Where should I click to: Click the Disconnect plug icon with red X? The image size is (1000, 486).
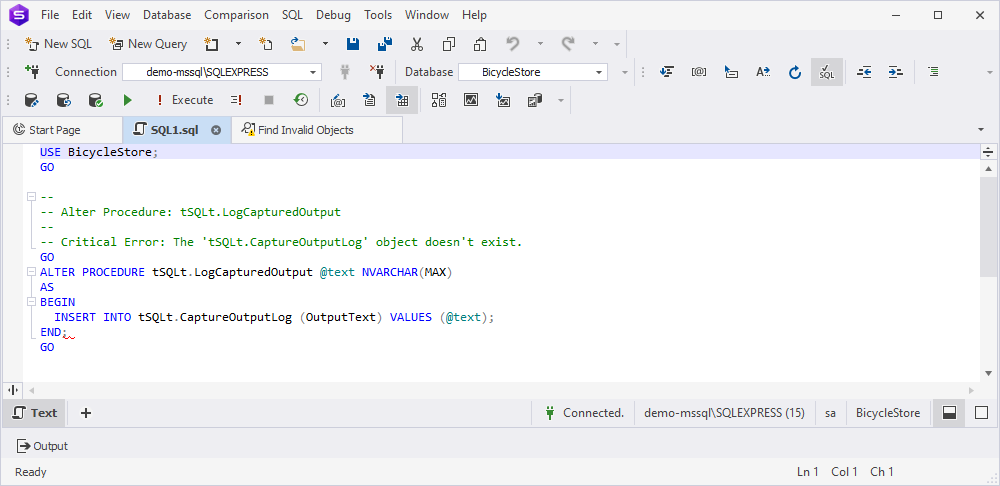[x=377, y=72]
